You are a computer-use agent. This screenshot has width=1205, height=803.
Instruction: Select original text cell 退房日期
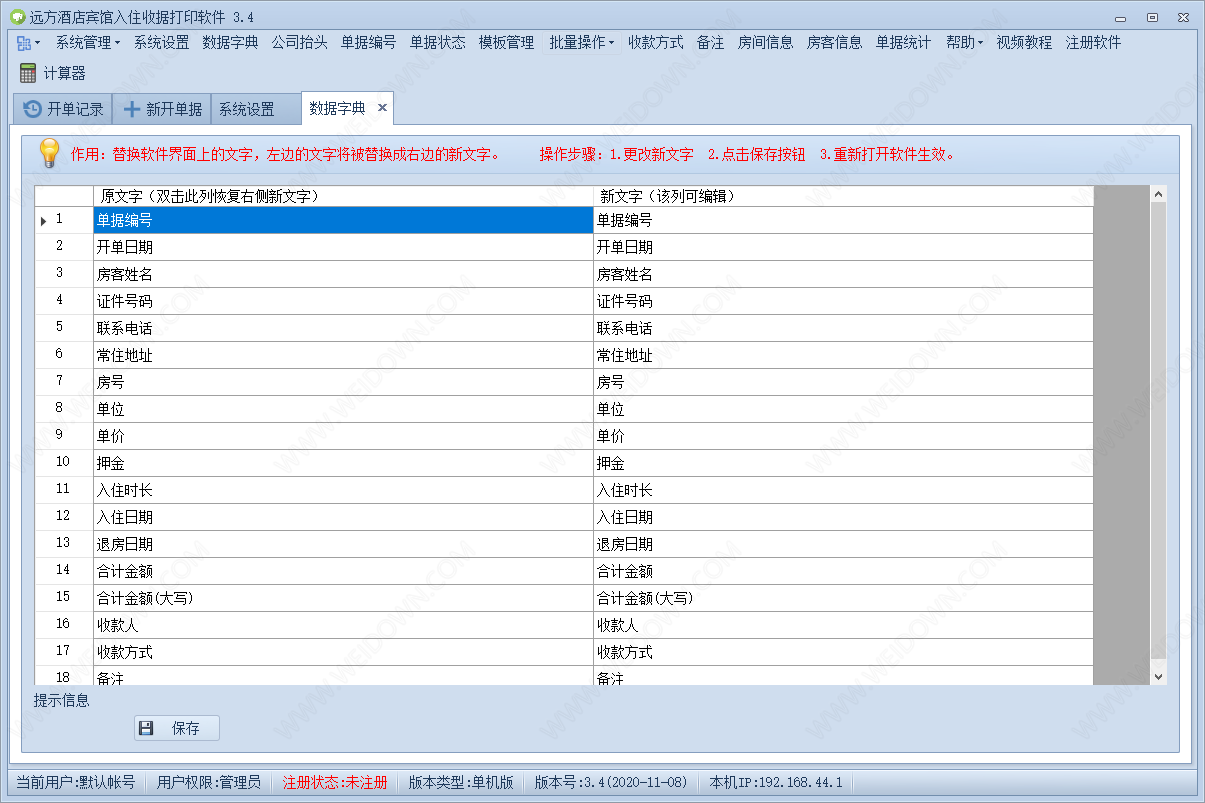pos(343,544)
